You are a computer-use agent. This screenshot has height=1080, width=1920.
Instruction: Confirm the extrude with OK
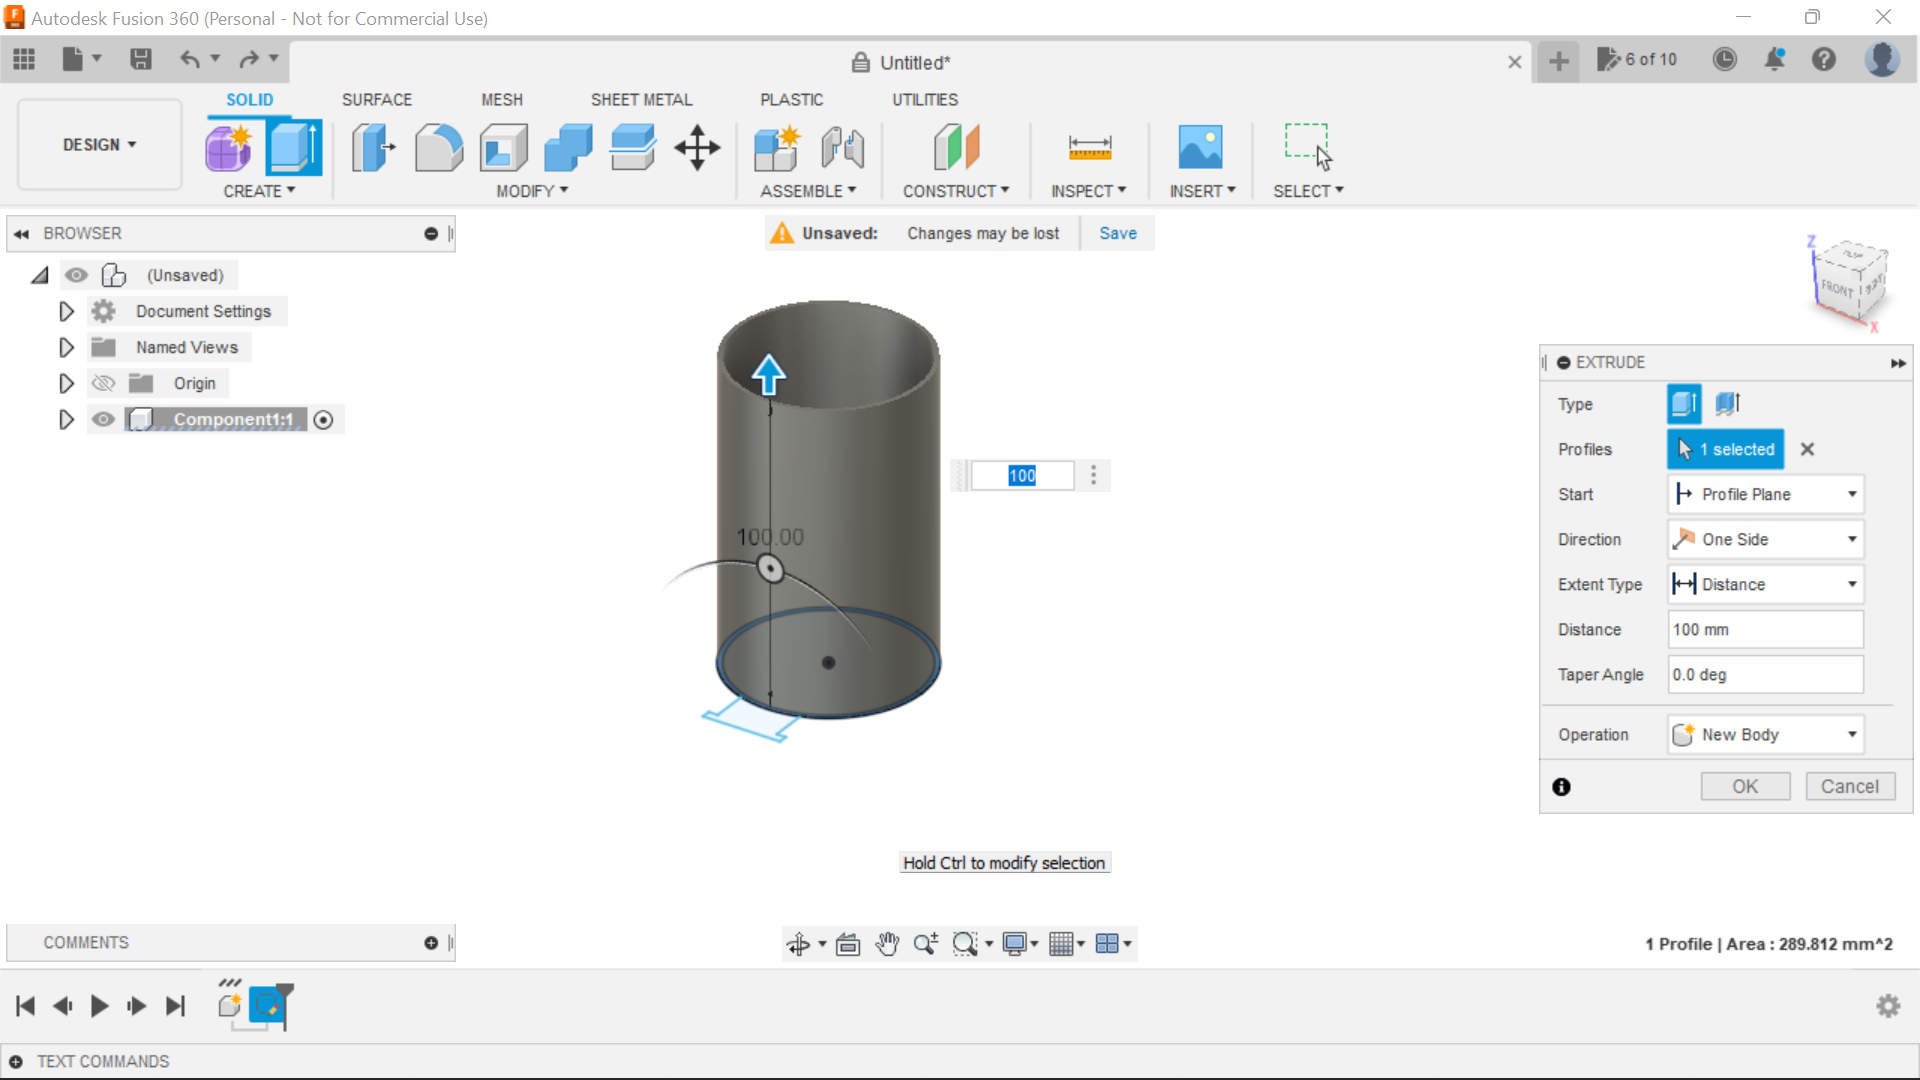[1744, 786]
